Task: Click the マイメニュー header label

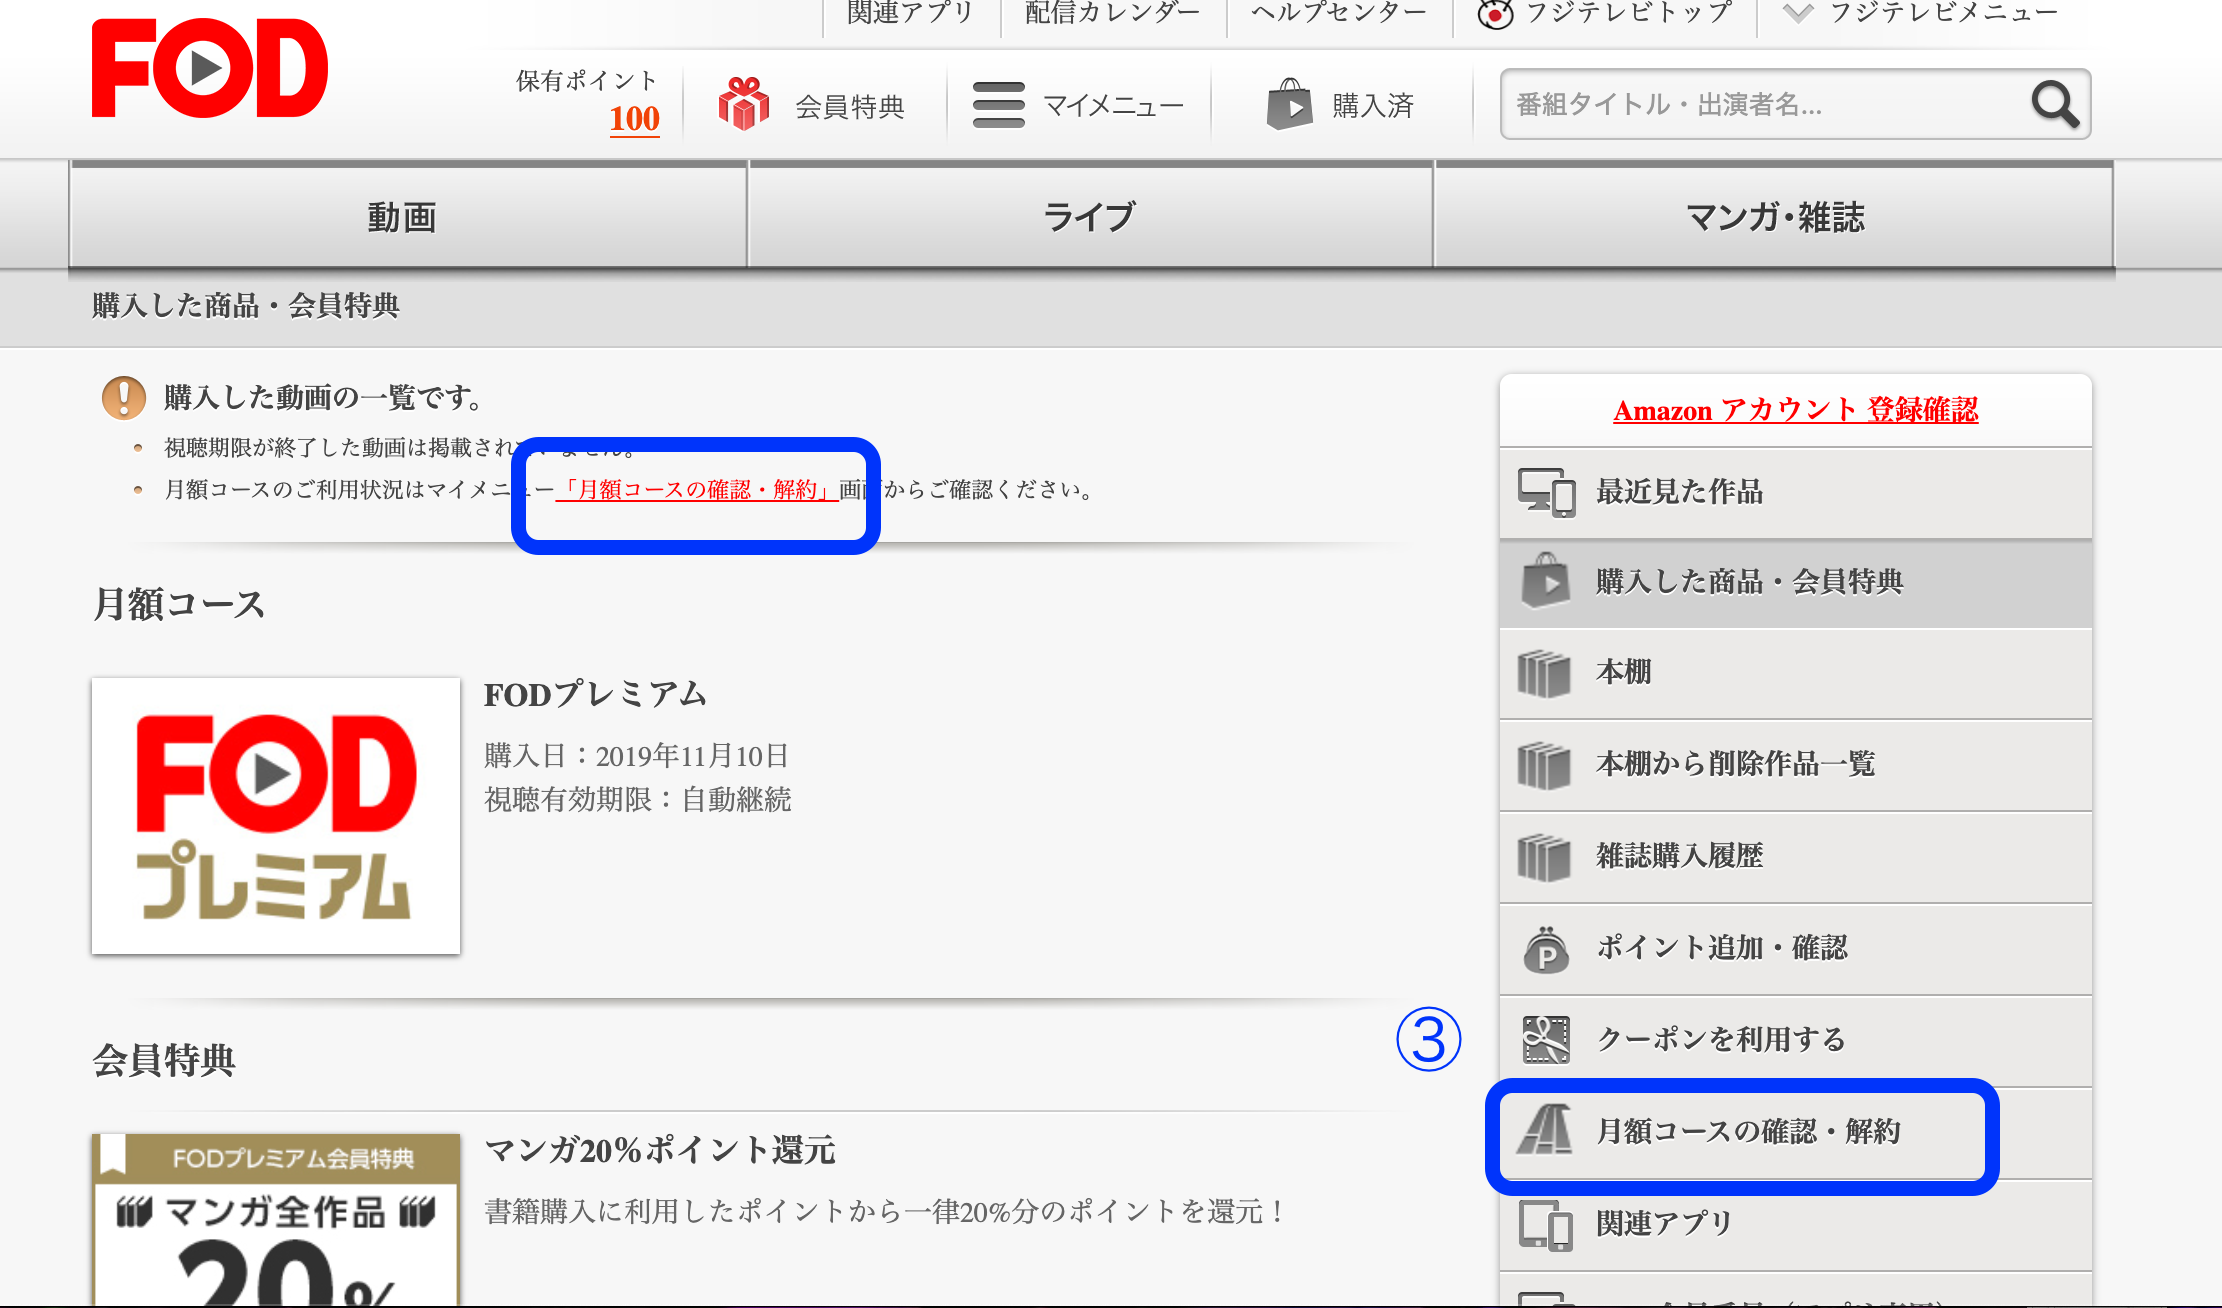Action: tap(1113, 105)
